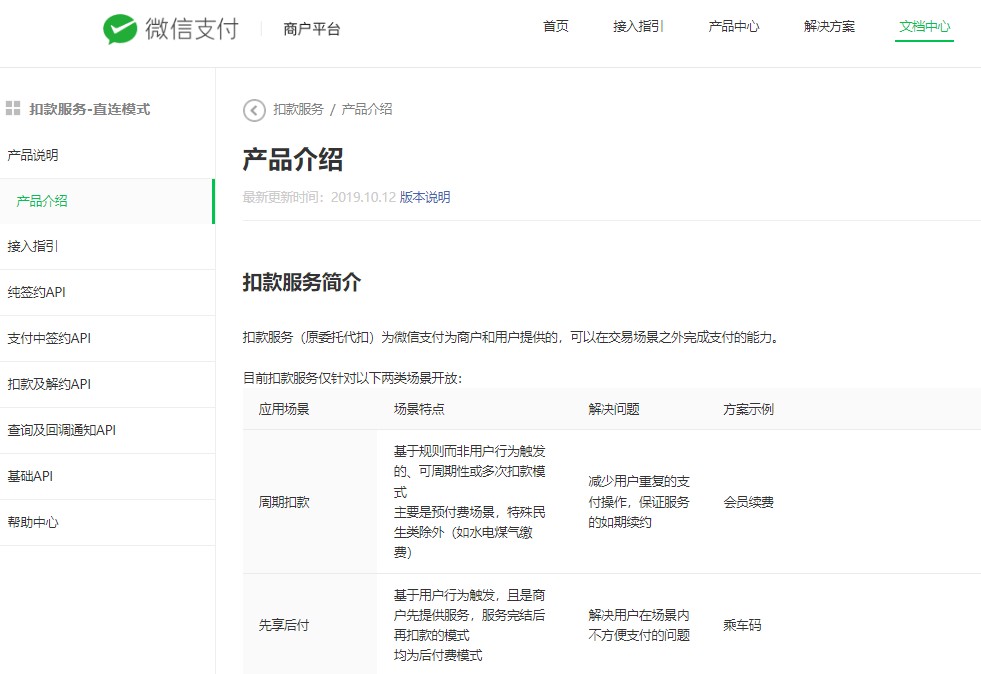
Task: Click the 商户平台 header text
Action: coord(312,30)
